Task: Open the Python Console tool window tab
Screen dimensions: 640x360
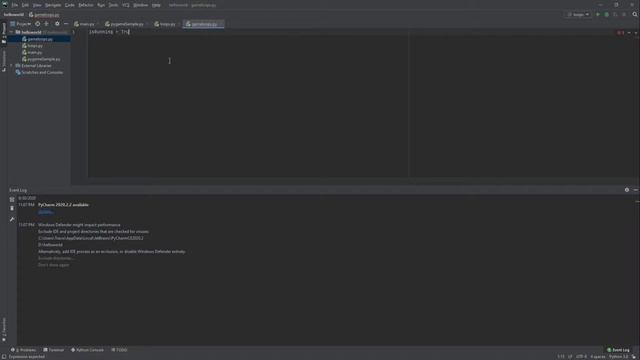Action: coord(87,350)
